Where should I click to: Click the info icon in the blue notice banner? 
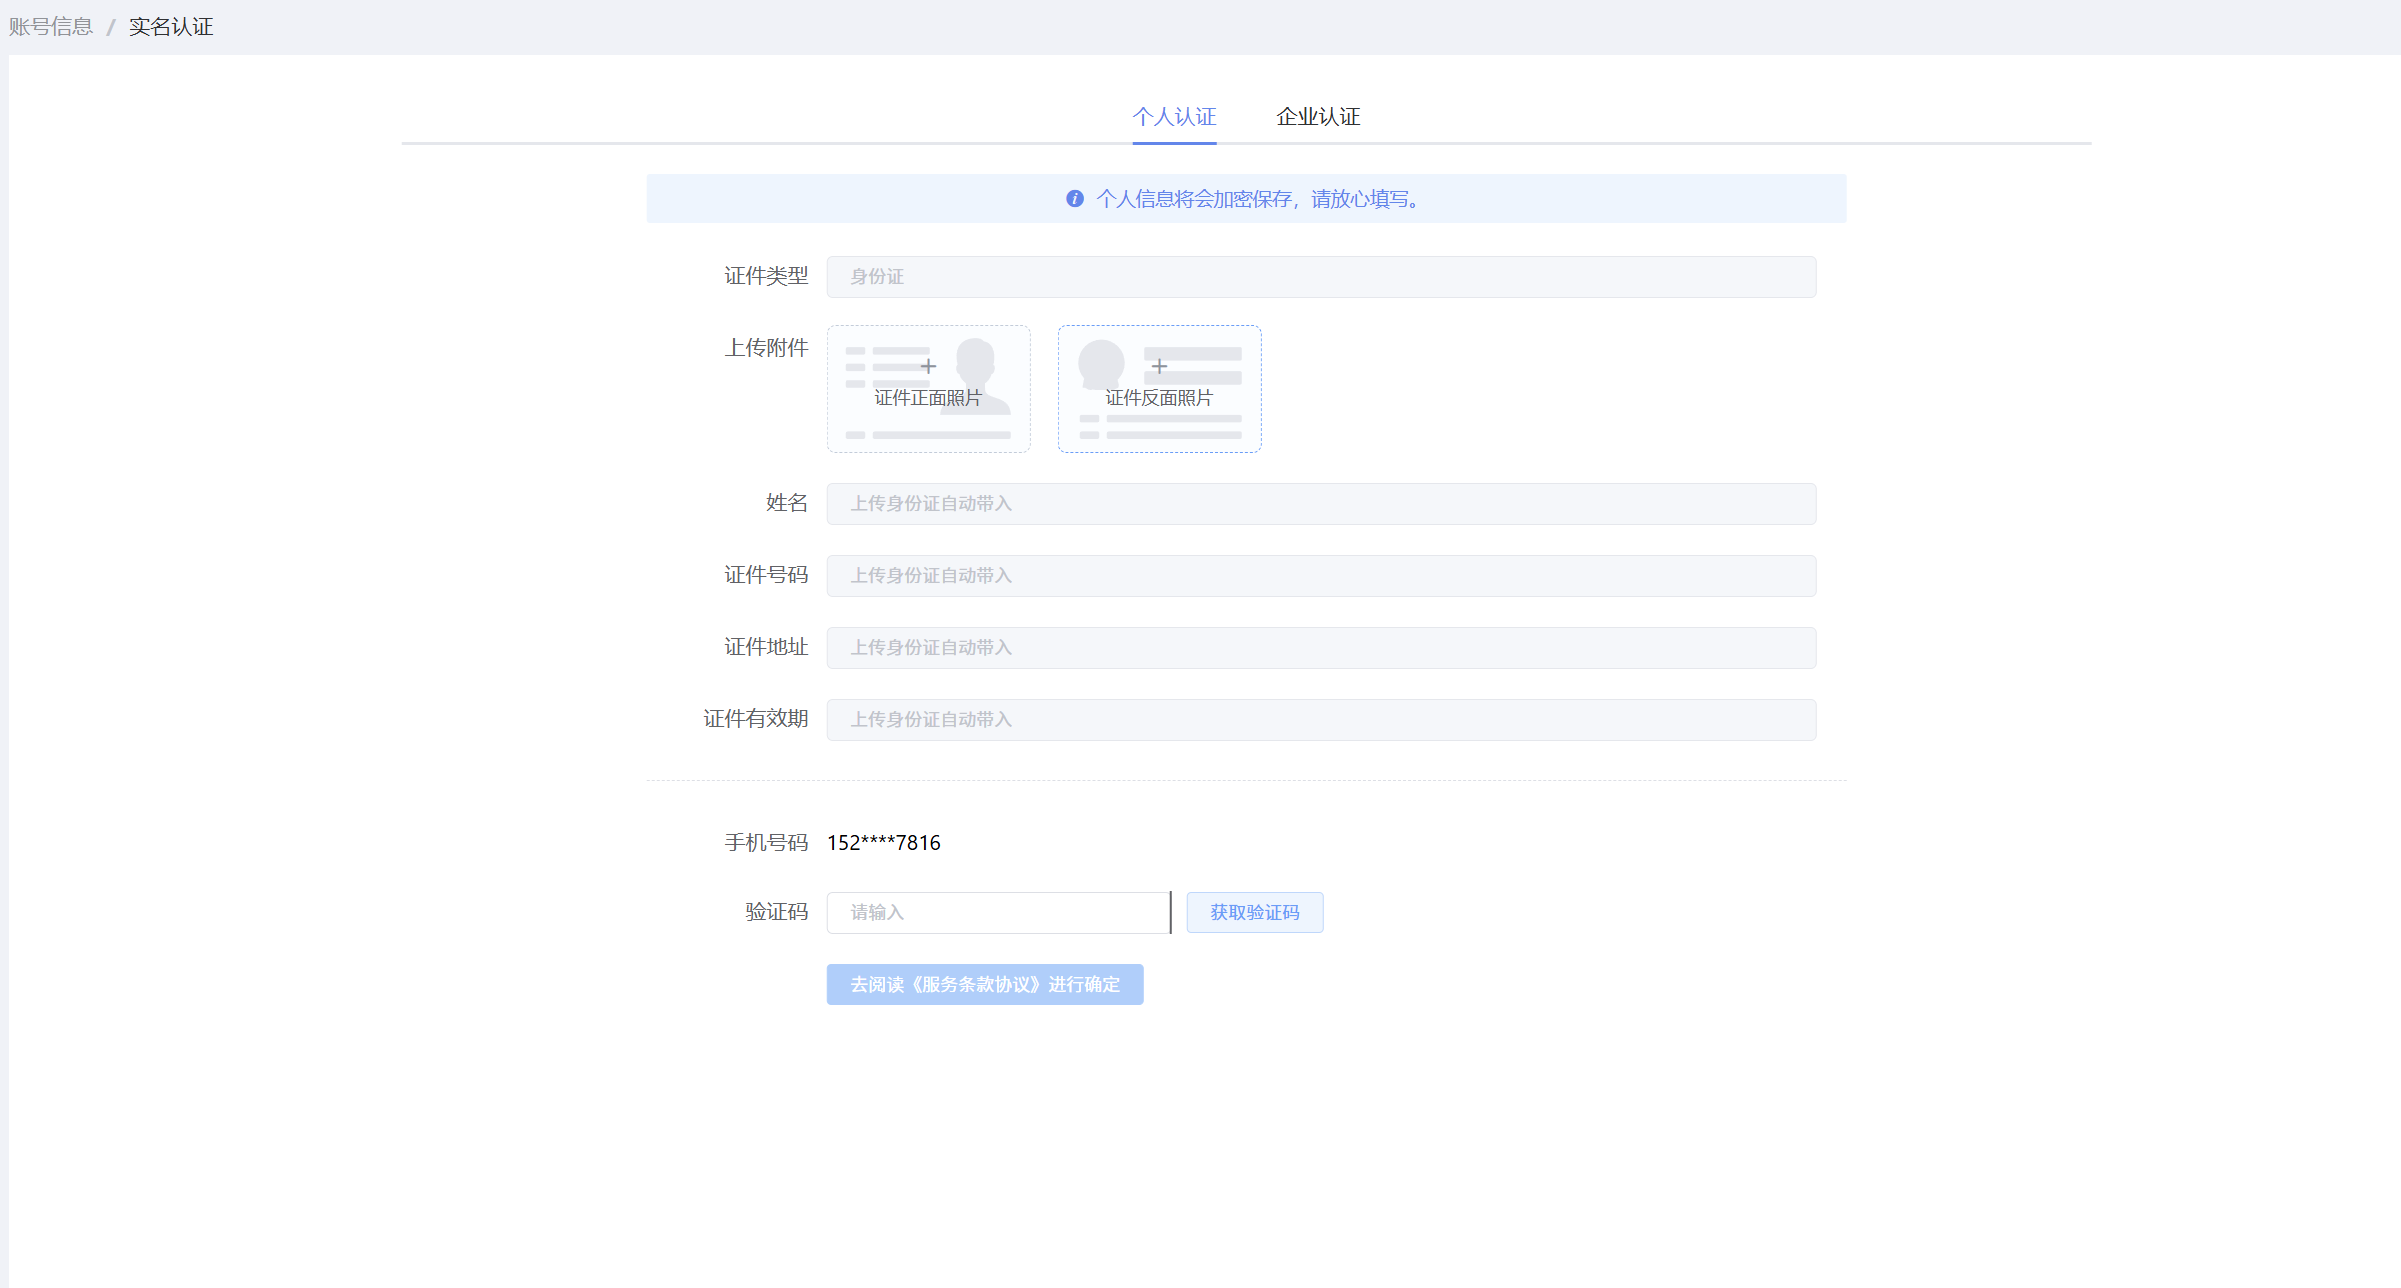point(1075,199)
